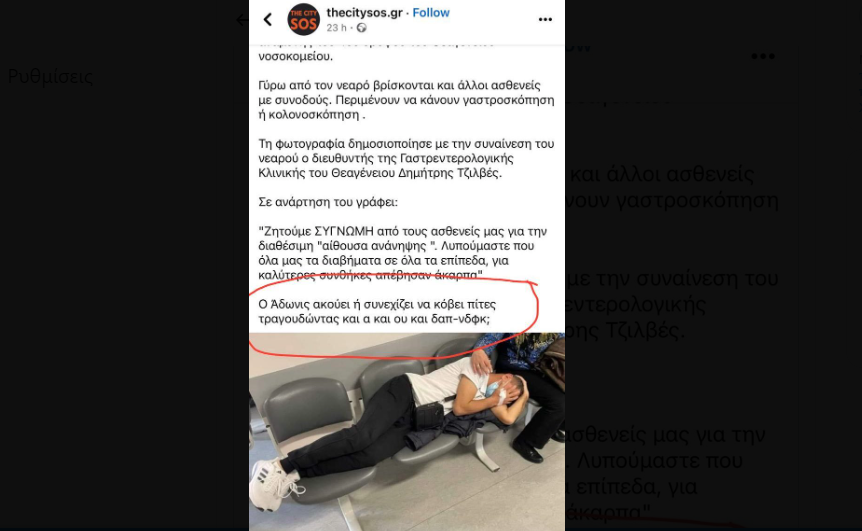Go back using the black chevron arrow
This screenshot has width=862, height=531.
click(268, 20)
